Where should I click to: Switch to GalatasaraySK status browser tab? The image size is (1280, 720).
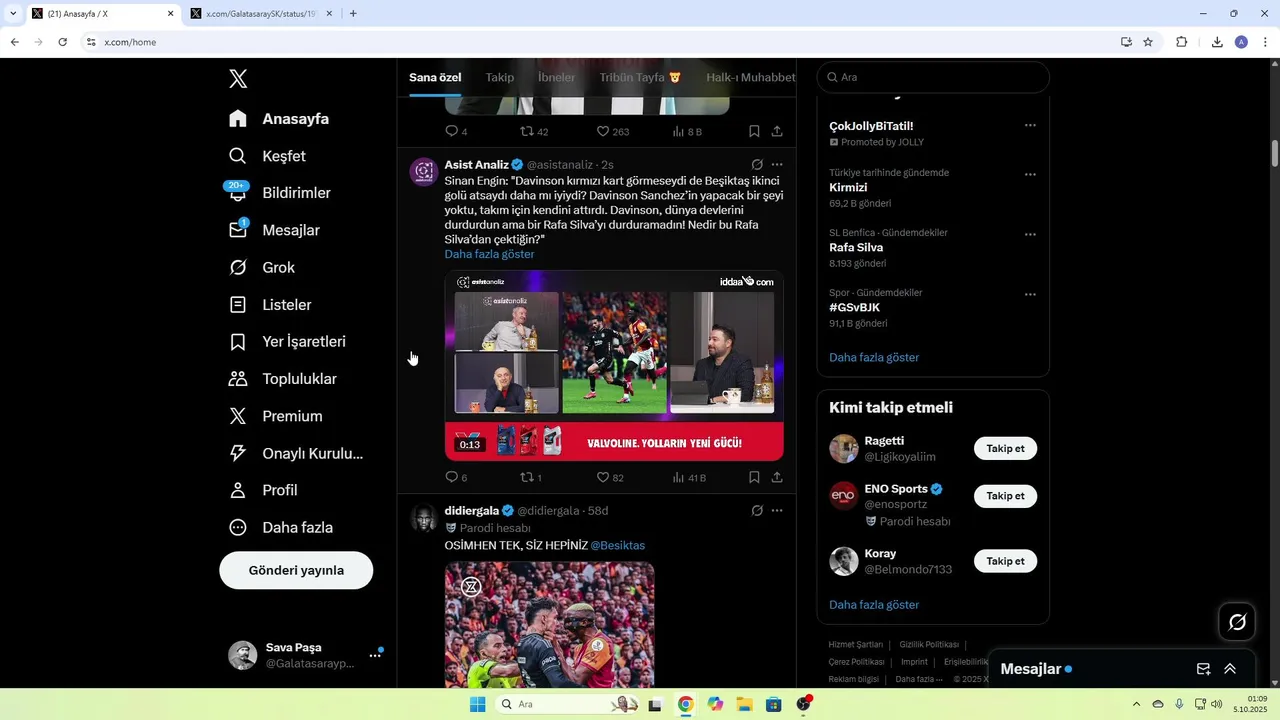[260, 14]
